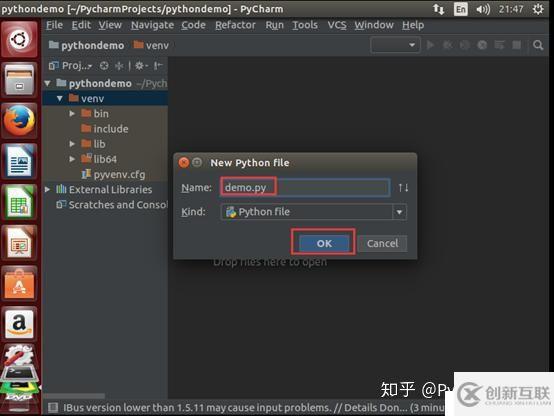Collapse the pythondemo root folder
This screenshot has width=554, height=416.
(48, 83)
